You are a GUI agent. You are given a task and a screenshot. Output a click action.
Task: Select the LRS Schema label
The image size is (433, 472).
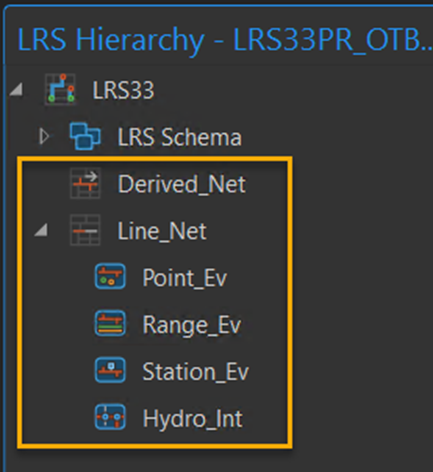[179, 137]
